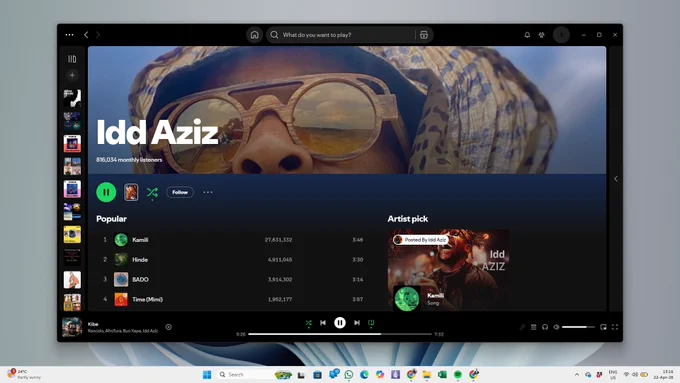Open Excel from the taskbar
This screenshot has width=680, height=383.
click(x=442, y=374)
